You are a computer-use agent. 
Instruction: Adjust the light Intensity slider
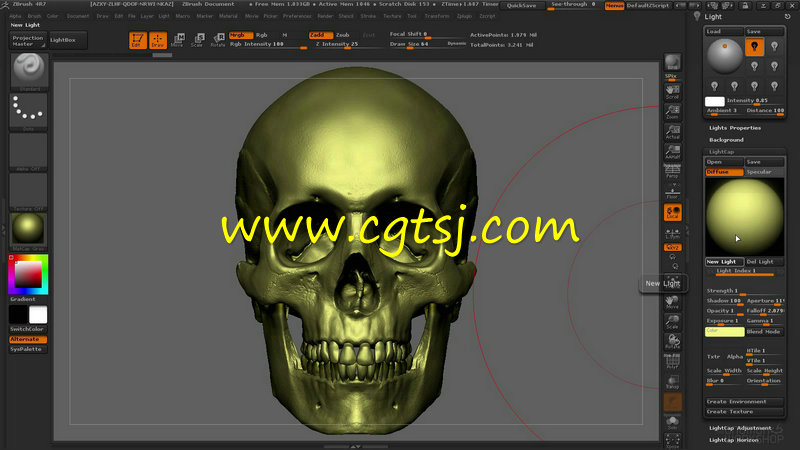click(x=755, y=101)
